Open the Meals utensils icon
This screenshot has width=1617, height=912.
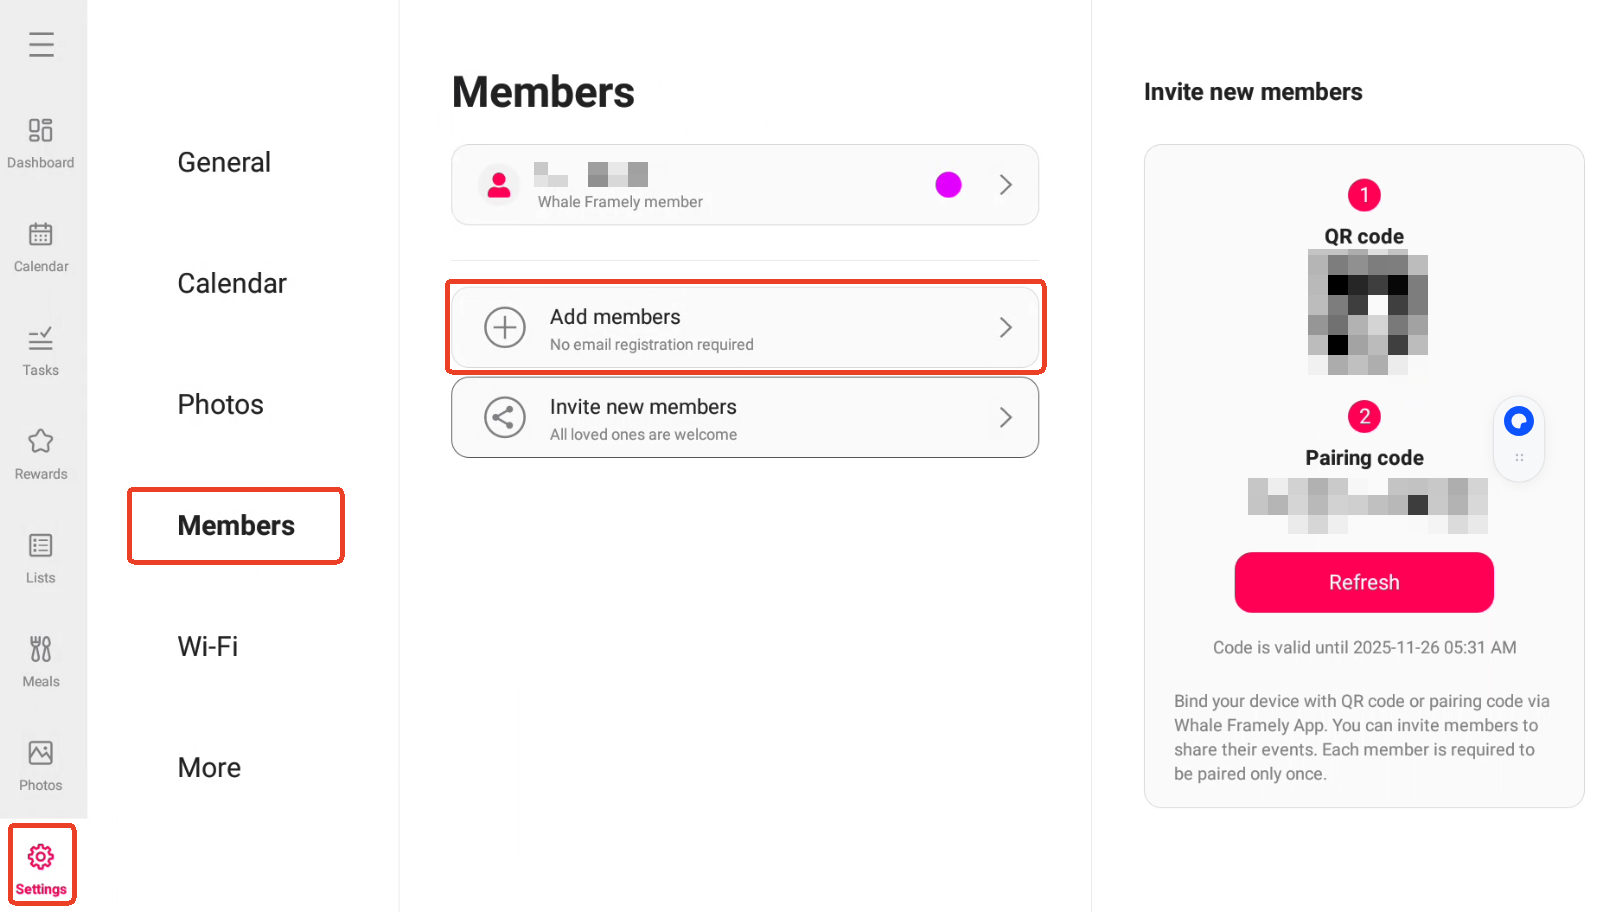coord(41,649)
